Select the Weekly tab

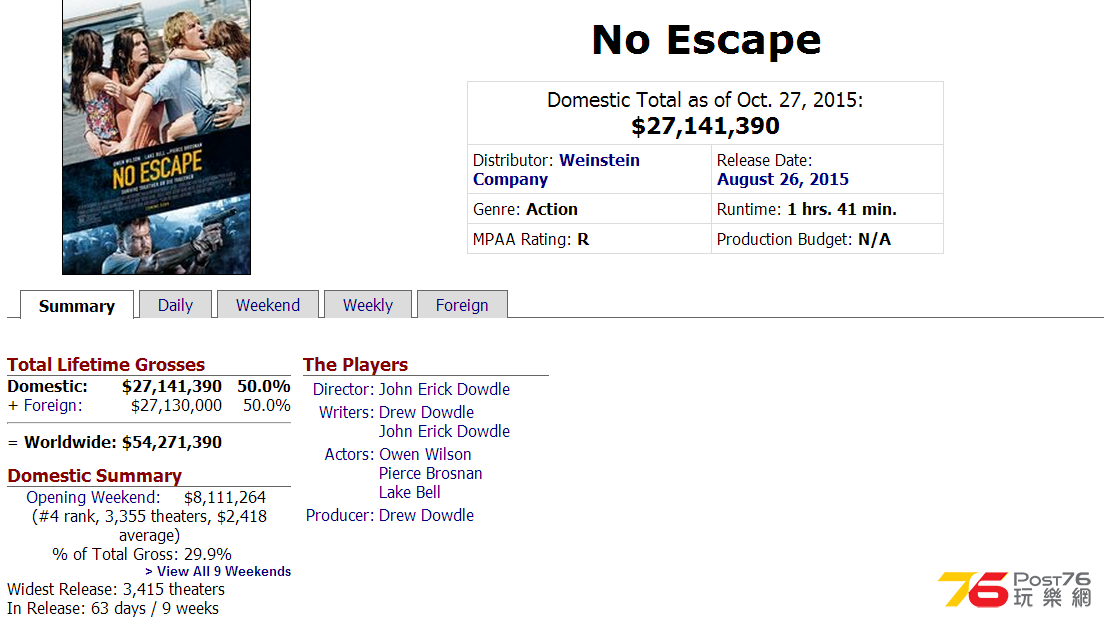coord(367,305)
